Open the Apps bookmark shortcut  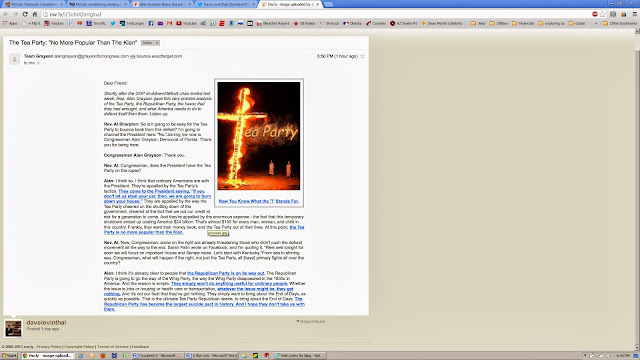(x=10, y=23)
